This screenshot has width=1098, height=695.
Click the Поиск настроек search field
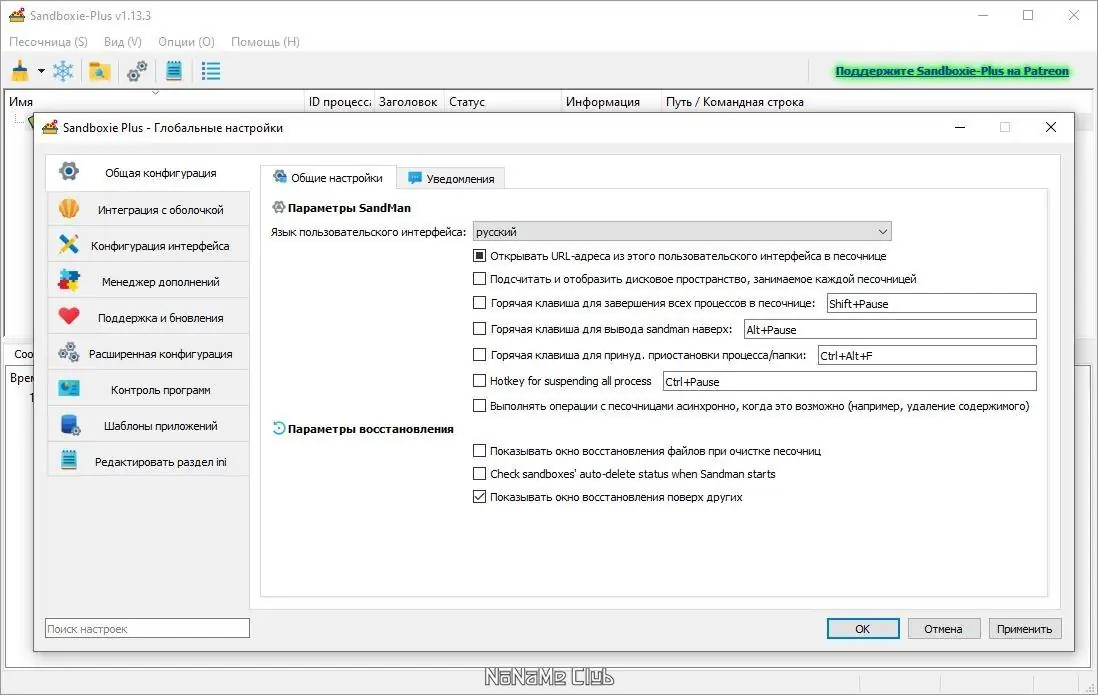tap(147, 628)
